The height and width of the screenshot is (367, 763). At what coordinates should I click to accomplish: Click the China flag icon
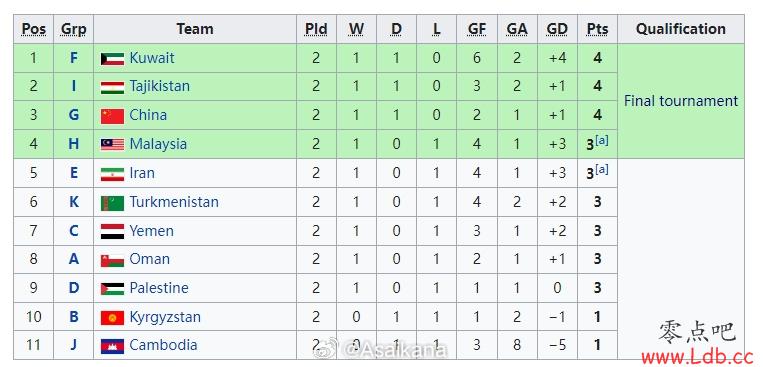coord(112,116)
